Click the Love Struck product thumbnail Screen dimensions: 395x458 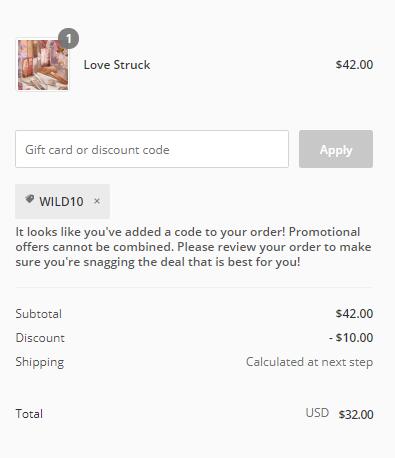(43, 65)
